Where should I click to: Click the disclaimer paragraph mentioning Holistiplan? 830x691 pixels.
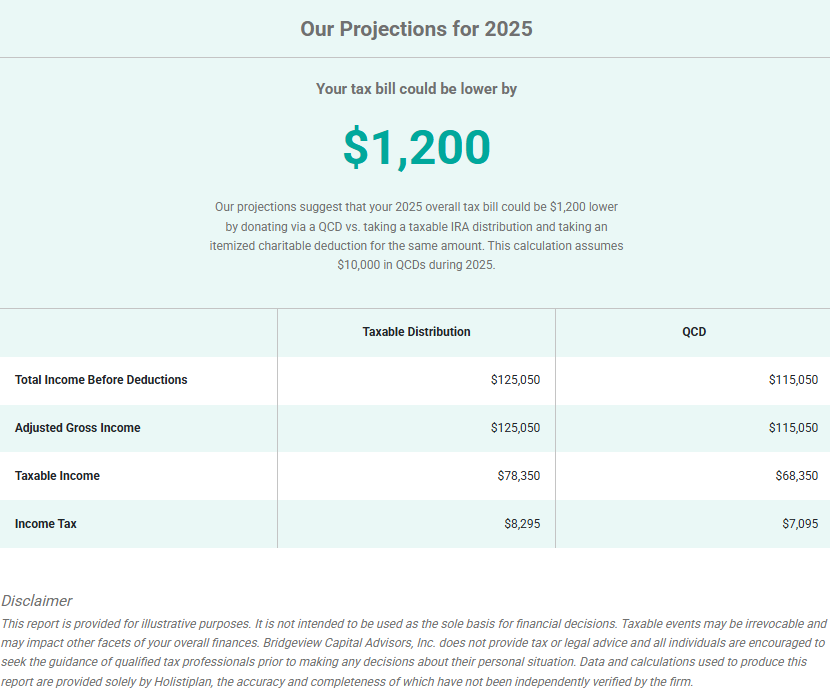pos(414,652)
